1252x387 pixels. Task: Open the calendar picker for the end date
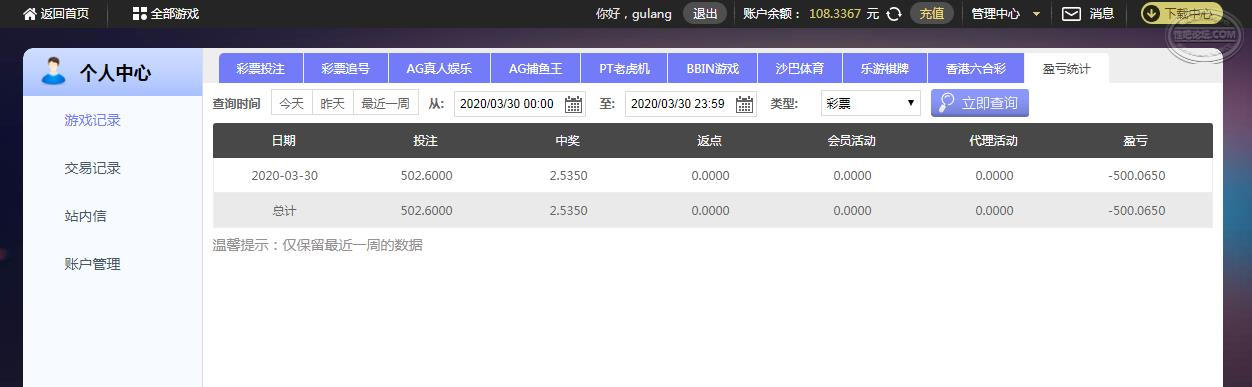pos(744,104)
